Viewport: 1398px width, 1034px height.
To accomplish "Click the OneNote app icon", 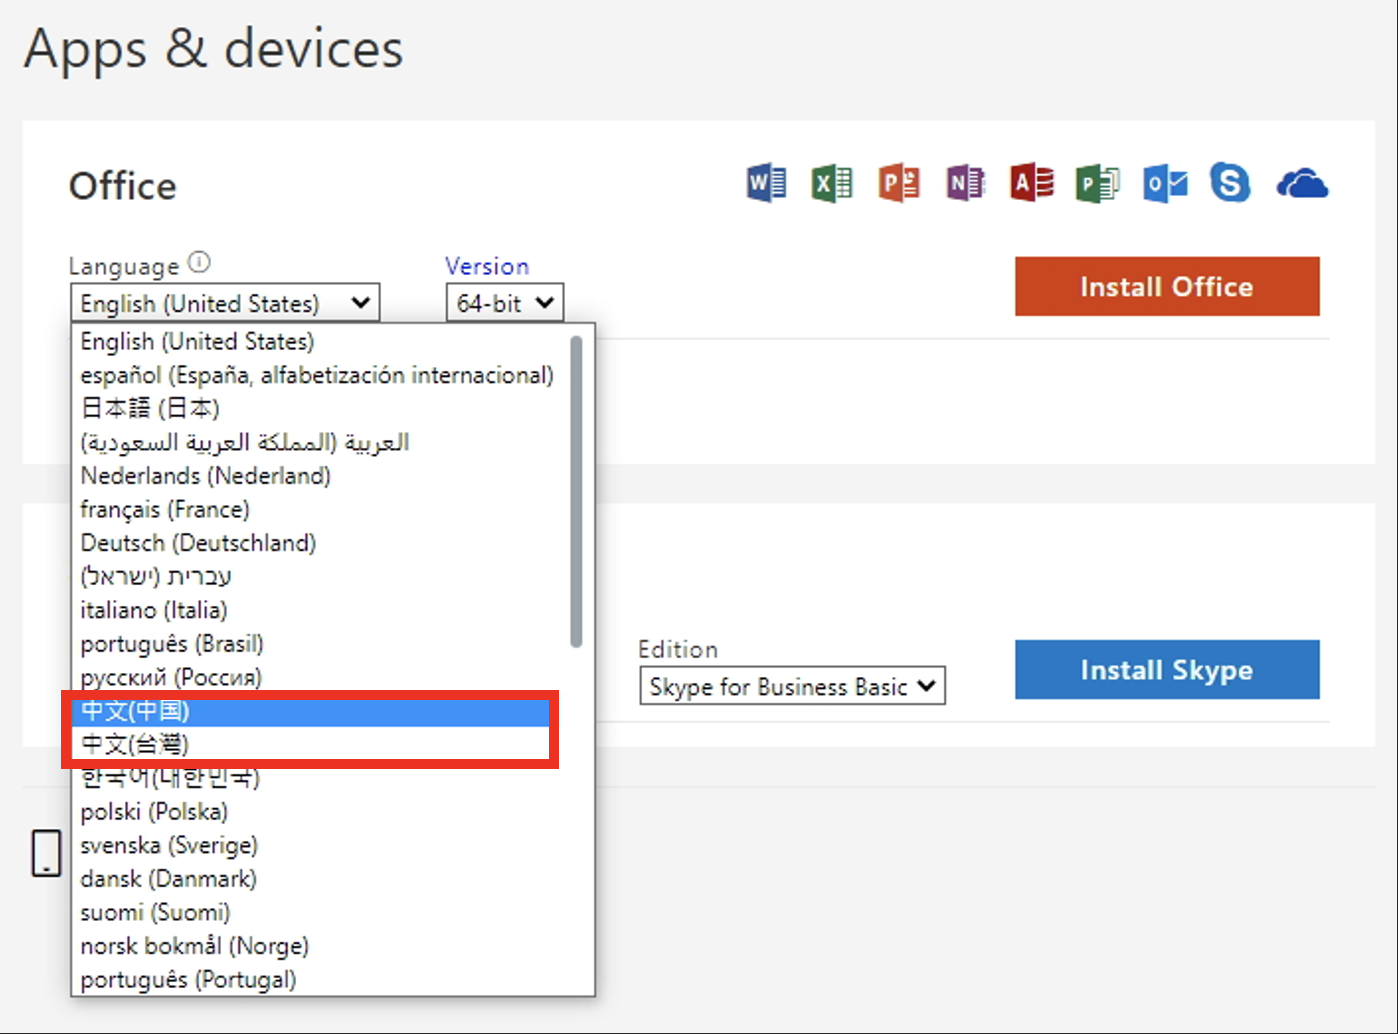I will coord(965,183).
